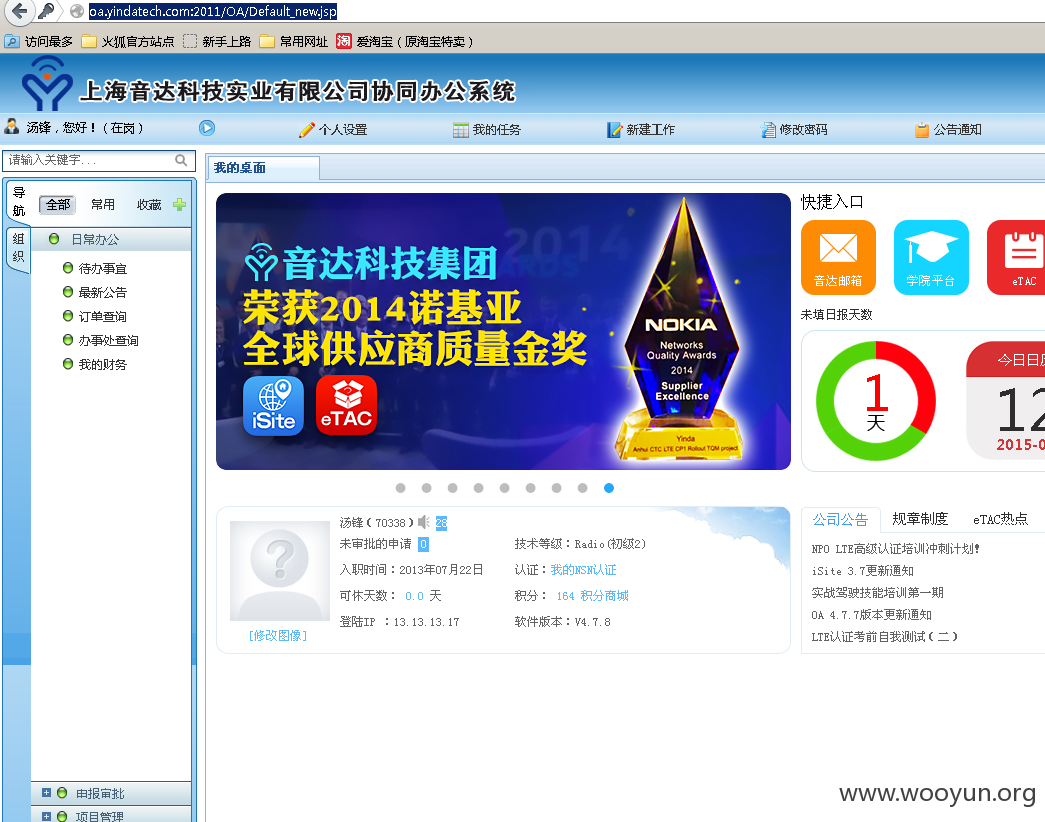Open NPO LTE高级认证培训冲刺计划 announcement
Screen dimensions: 1045x822
[895, 549]
